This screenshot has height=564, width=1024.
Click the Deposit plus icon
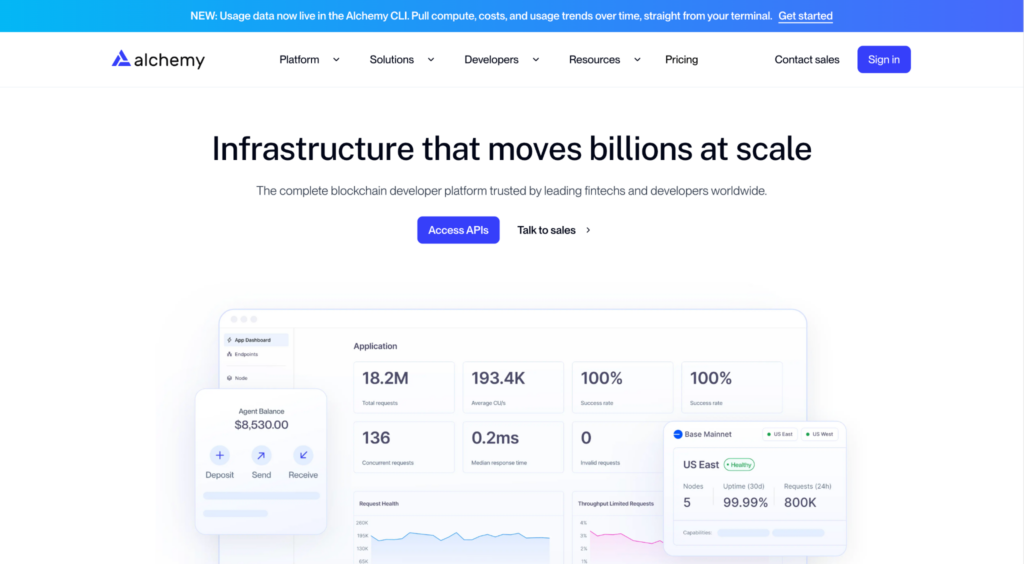[219, 455]
